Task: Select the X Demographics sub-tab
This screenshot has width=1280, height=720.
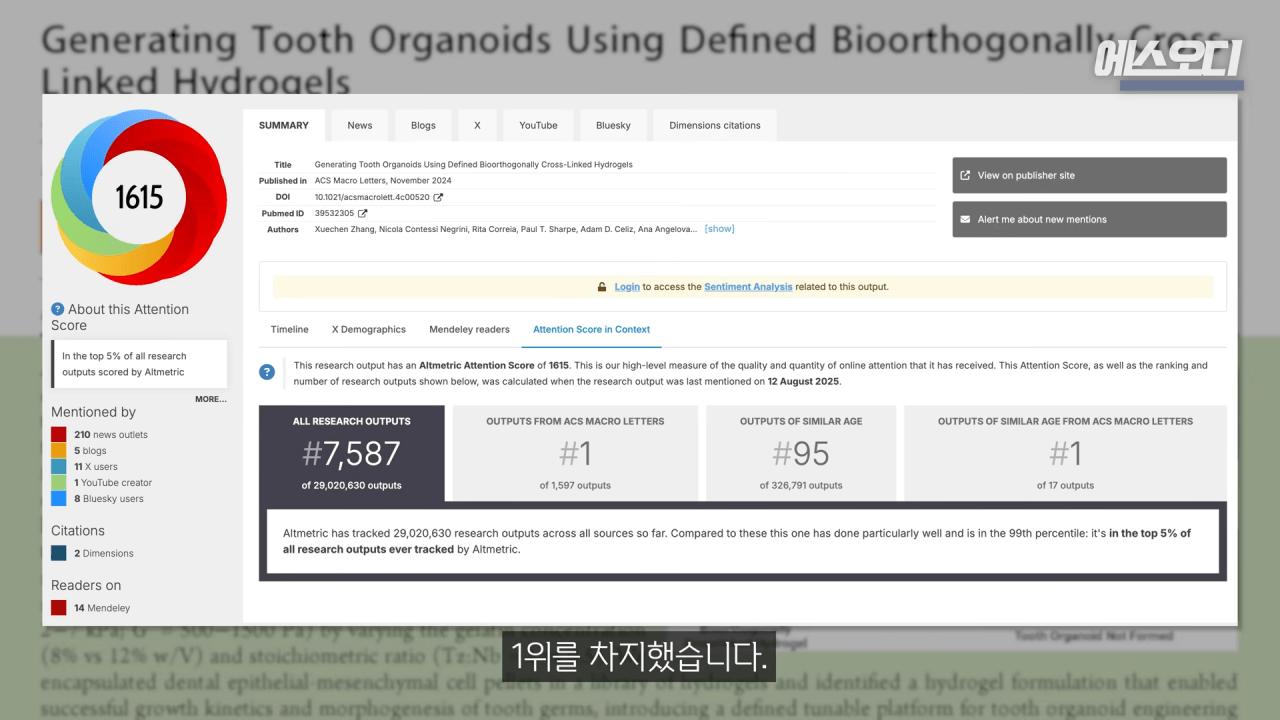Action: tap(369, 329)
